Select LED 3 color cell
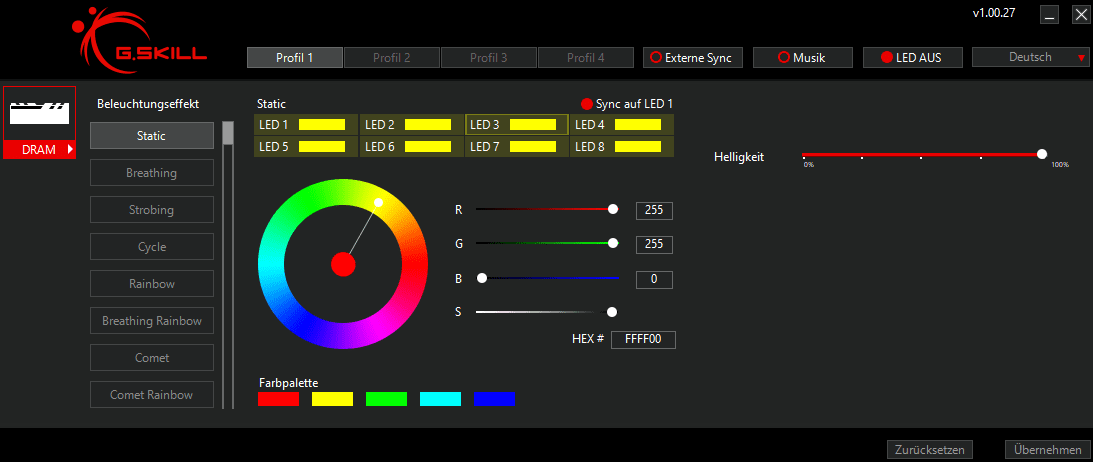 point(517,125)
